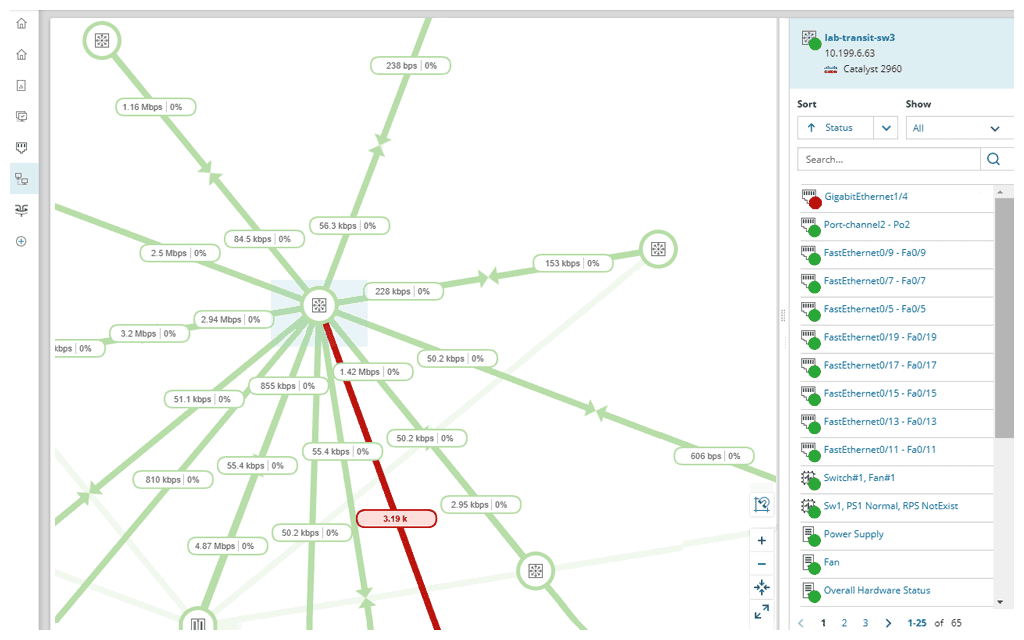Click the report icon in left sidebar
The width and height of the screenshot is (1024, 640).
(x=20, y=85)
